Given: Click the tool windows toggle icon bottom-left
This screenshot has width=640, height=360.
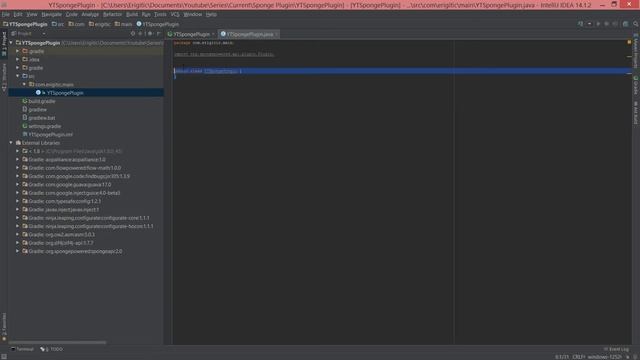Looking at the screenshot, I should click(4, 357).
